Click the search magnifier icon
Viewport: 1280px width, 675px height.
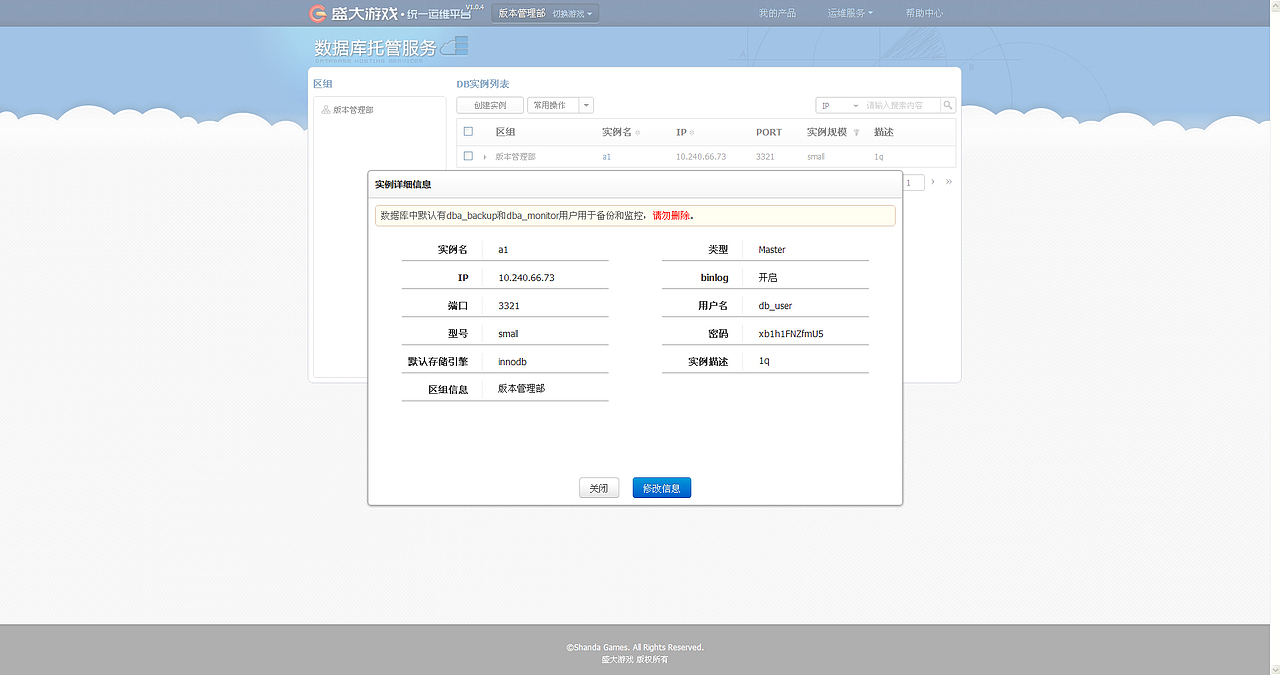946,104
